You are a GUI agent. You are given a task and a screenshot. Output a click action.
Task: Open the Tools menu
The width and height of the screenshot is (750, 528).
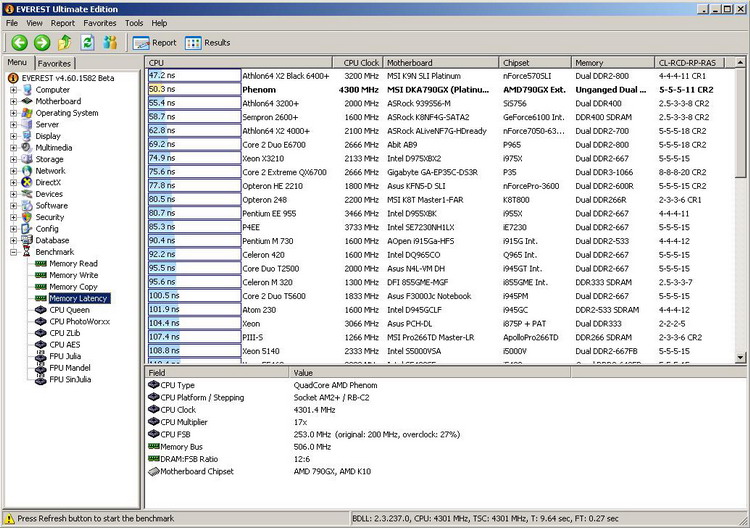(x=134, y=23)
